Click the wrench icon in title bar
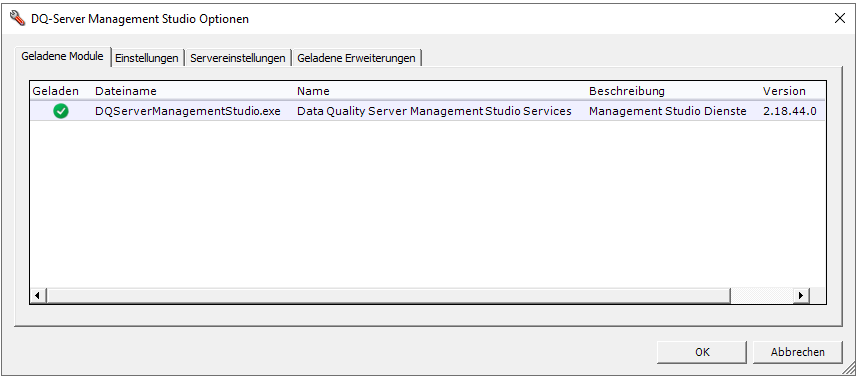859x381 pixels. click(18, 19)
